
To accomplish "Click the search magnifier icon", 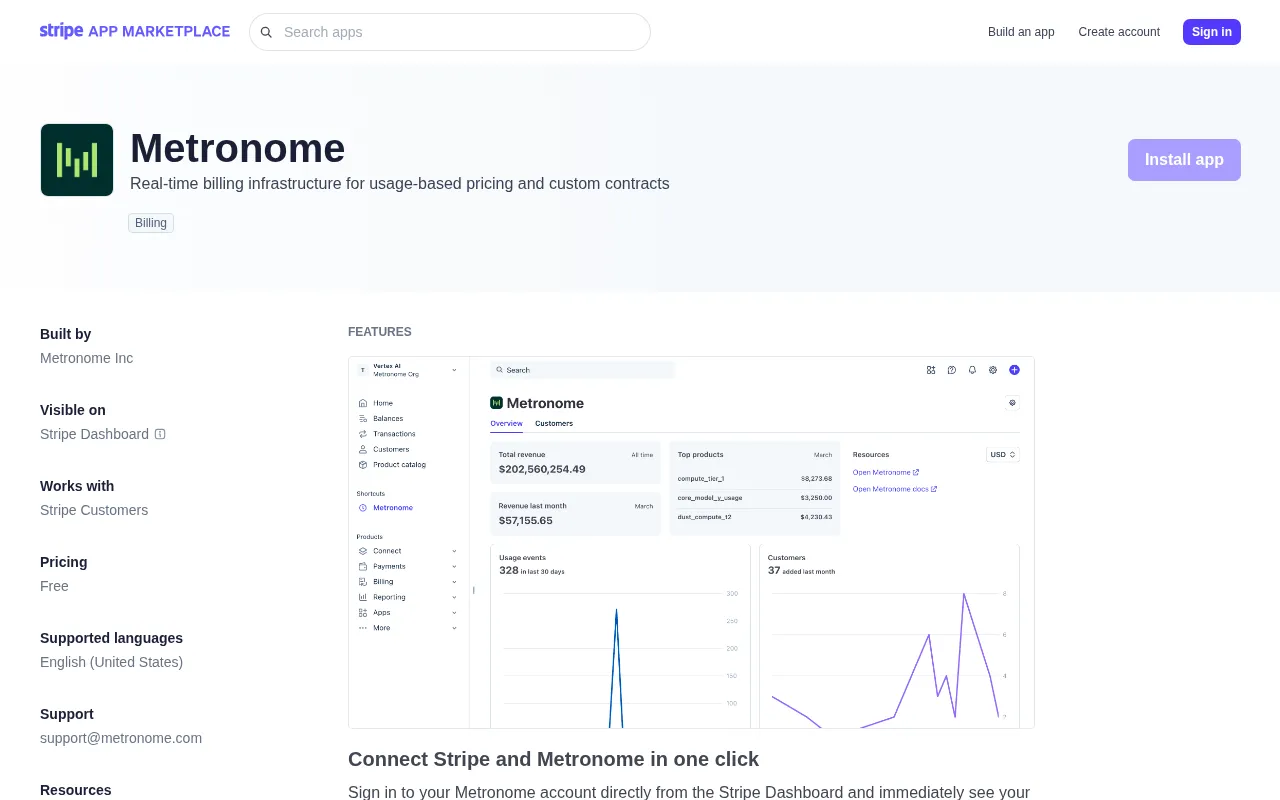I will [x=266, y=32].
